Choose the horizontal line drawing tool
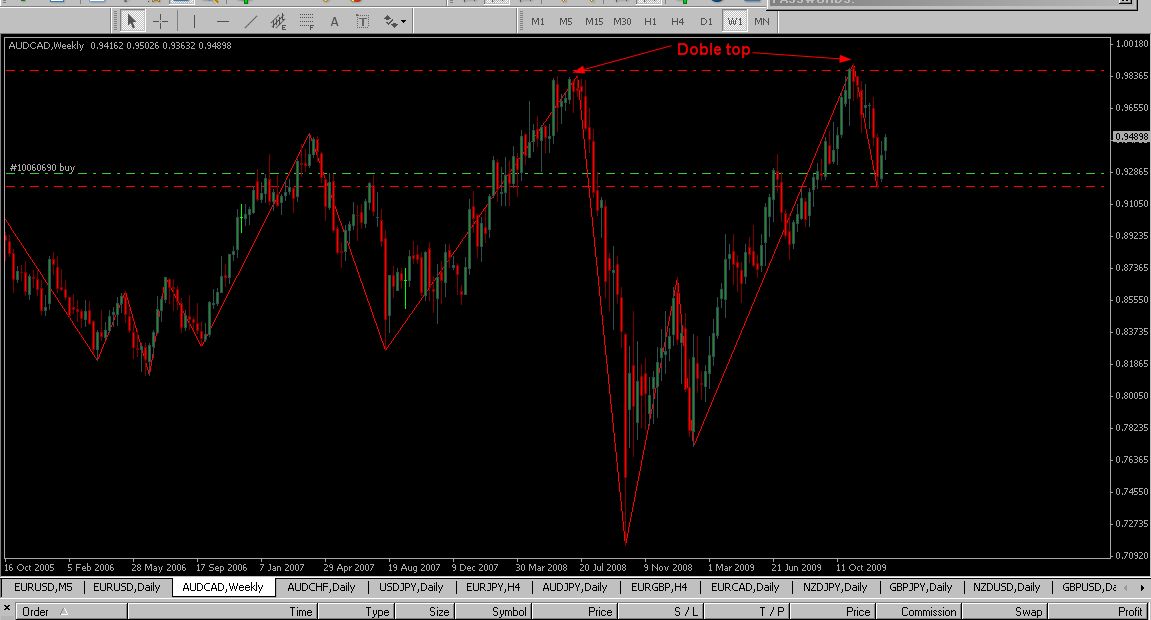 pos(222,21)
